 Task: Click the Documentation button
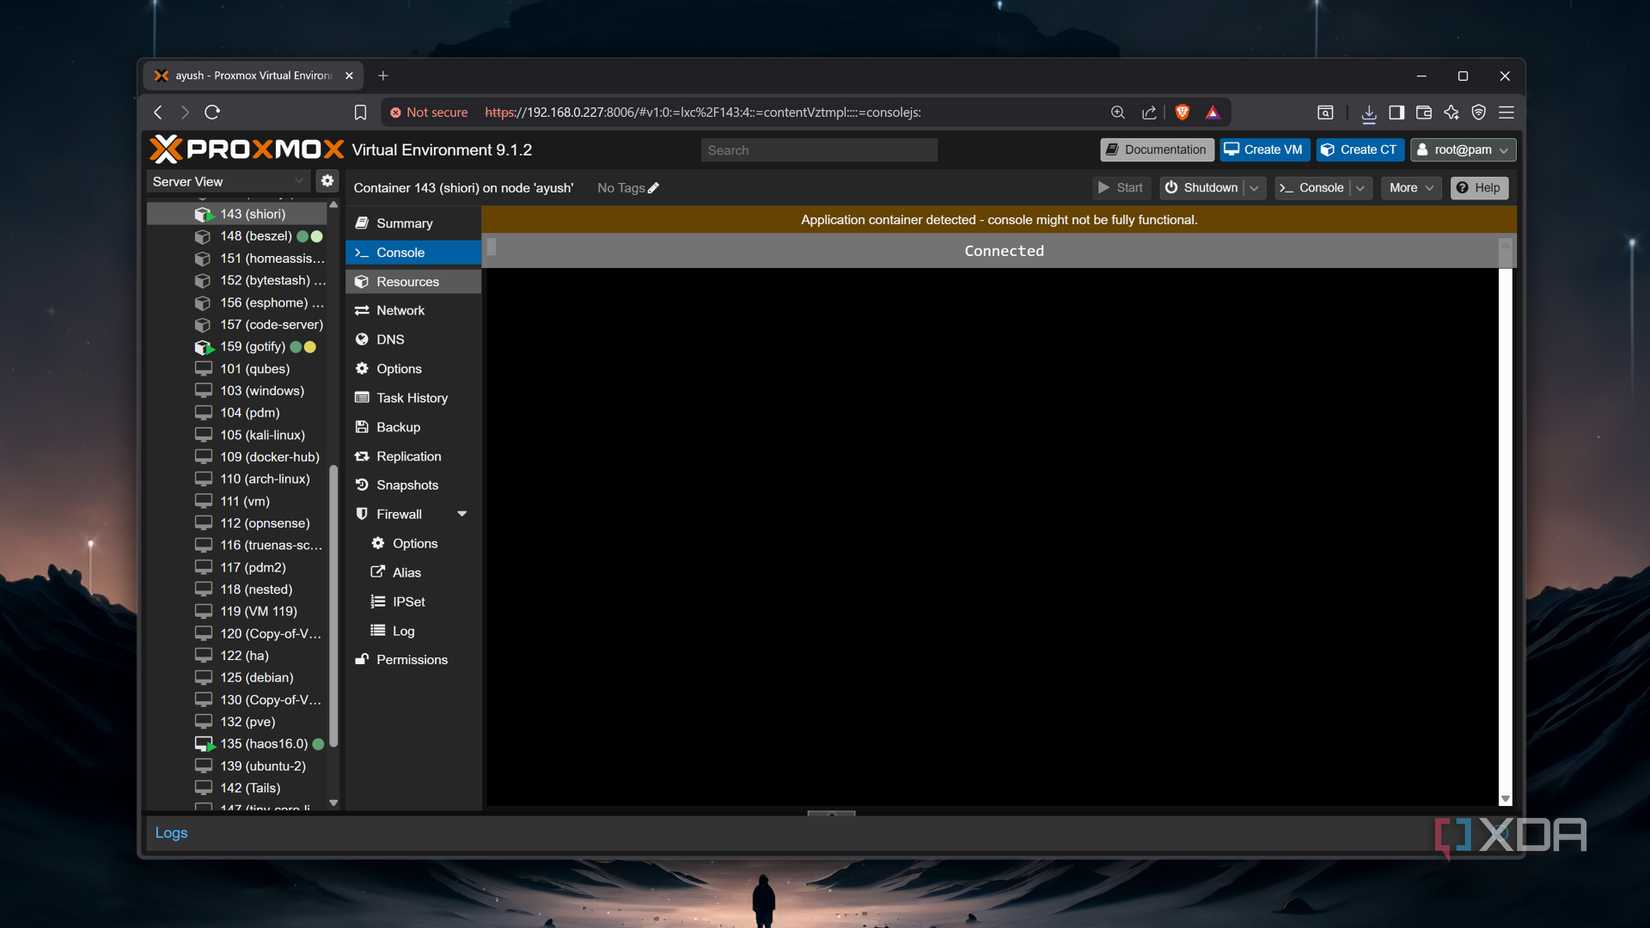pyautogui.click(x=1157, y=150)
